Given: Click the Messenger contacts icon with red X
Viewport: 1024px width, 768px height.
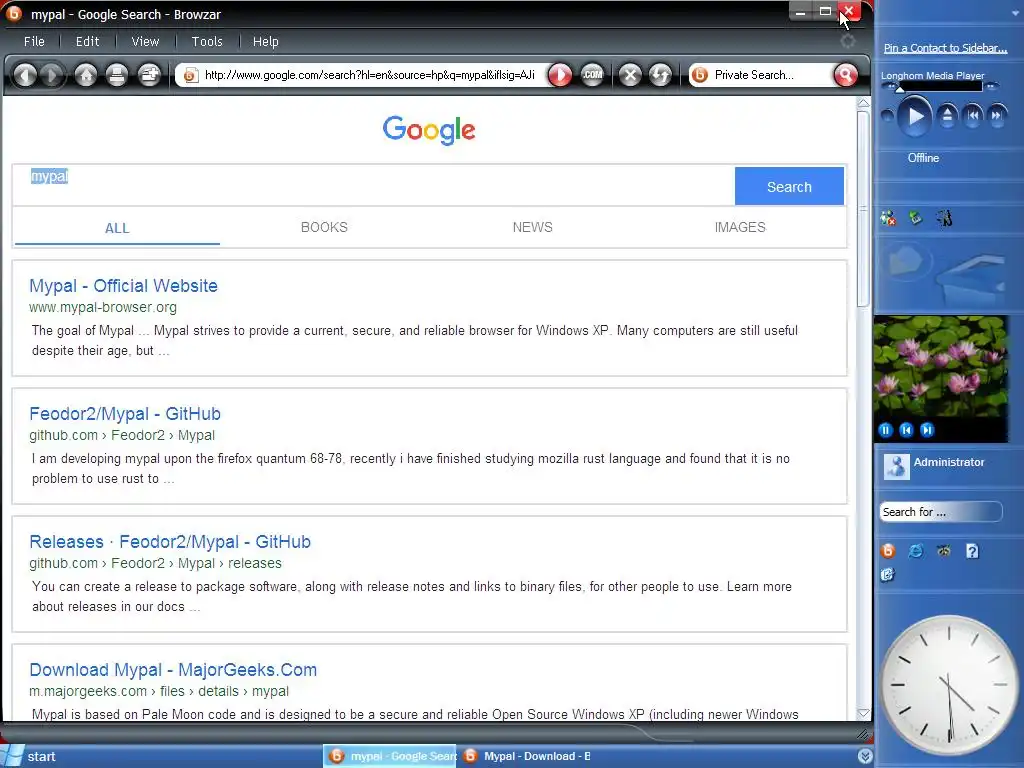Looking at the screenshot, I should [888, 218].
